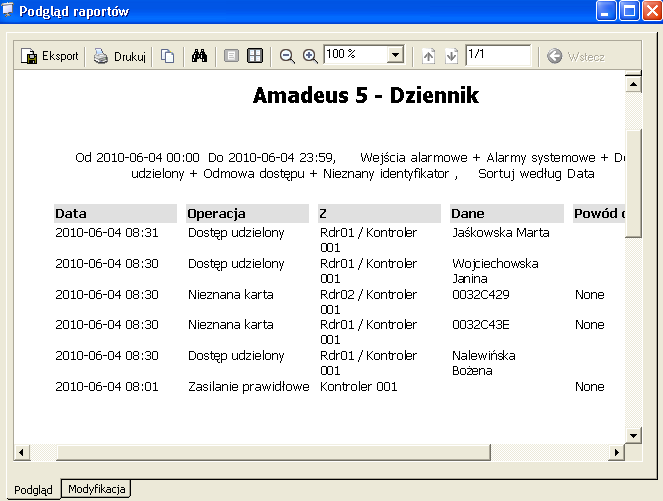Image resolution: width=663 pixels, height=501 pixels.
Task: Select single page view icon
Action: click(x=231, y=56)
